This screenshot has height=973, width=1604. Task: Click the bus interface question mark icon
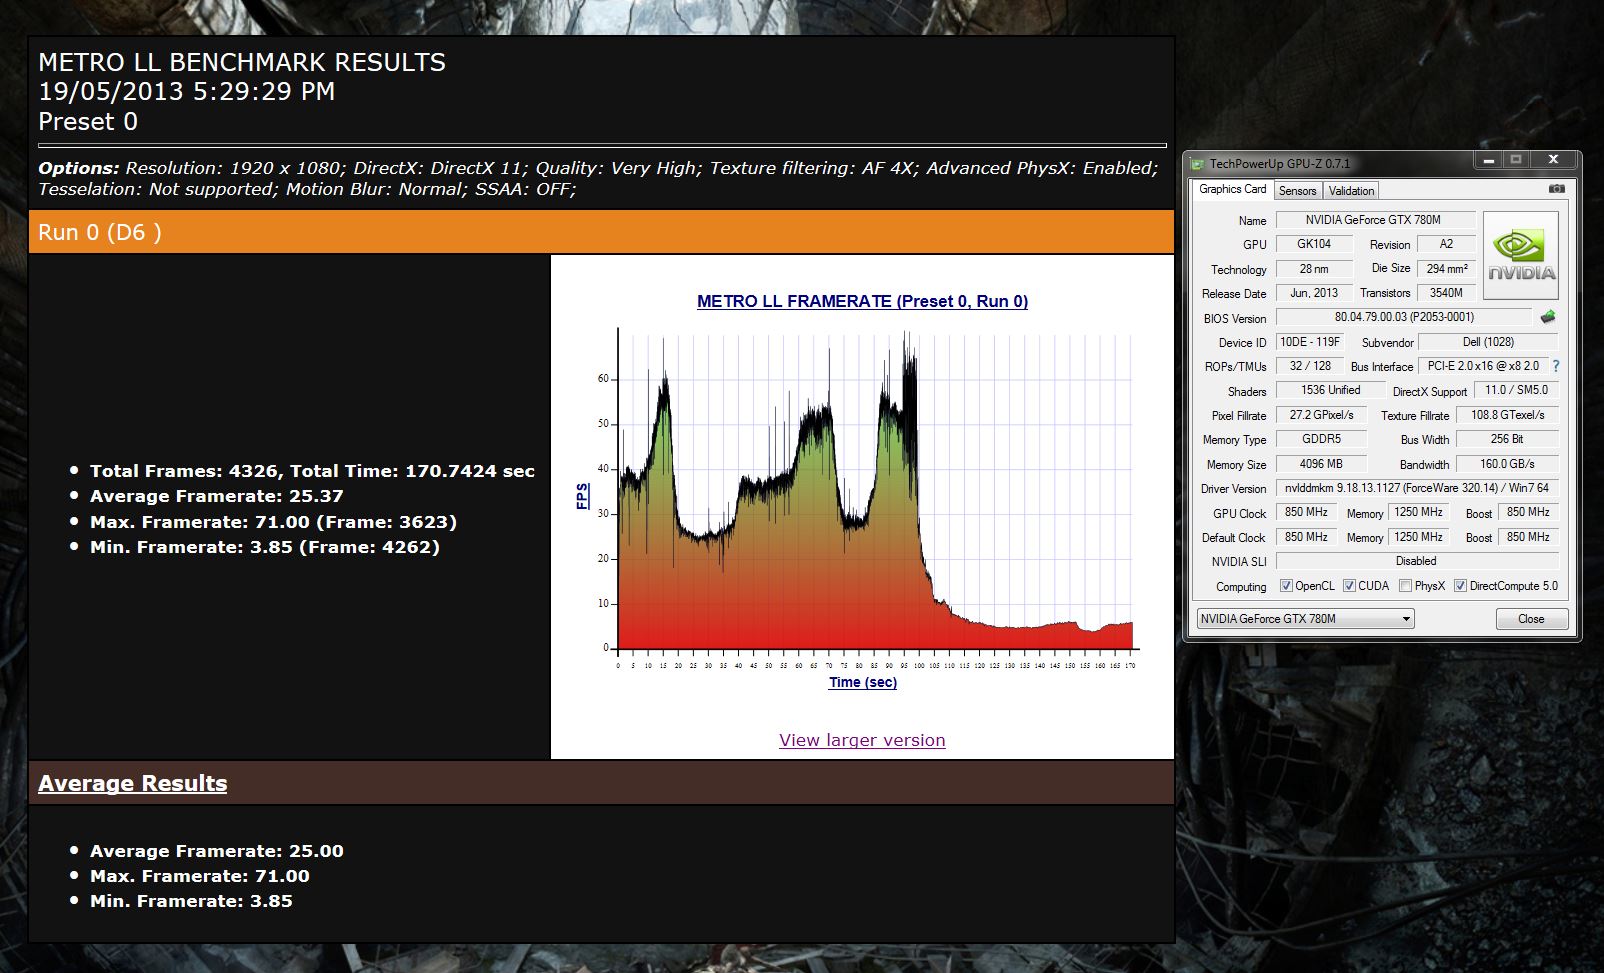click(1556, 366)
